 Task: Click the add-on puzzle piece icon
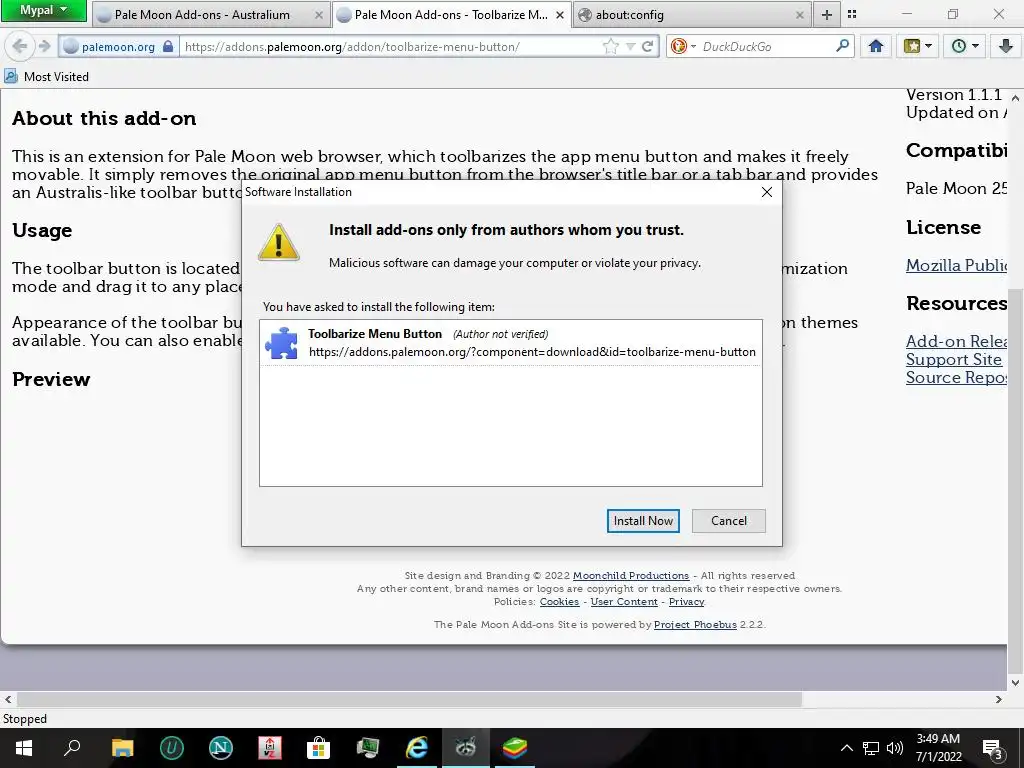(281, 343)
